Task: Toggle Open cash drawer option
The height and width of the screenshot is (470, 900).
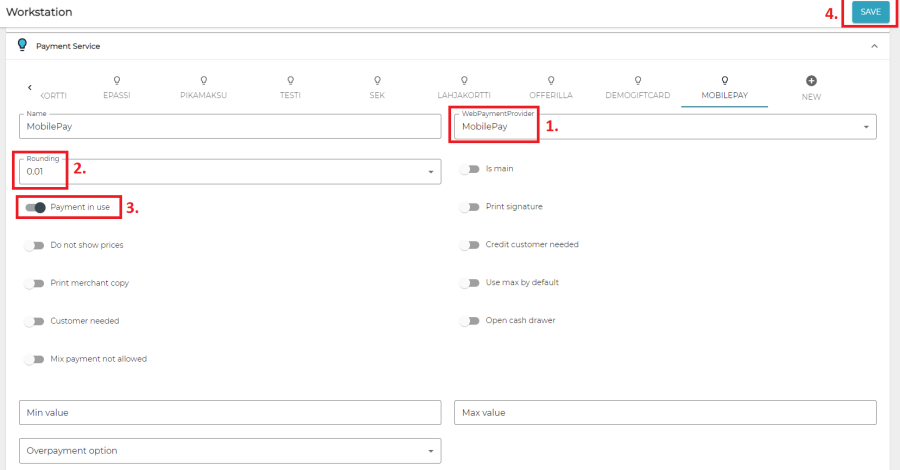Action: (469, 321)
